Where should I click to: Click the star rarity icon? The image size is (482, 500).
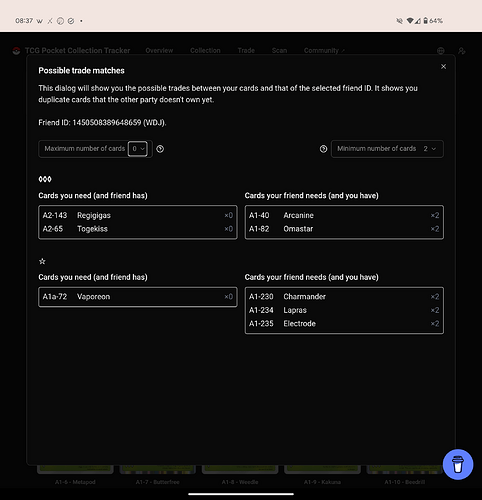click(42, 261)
